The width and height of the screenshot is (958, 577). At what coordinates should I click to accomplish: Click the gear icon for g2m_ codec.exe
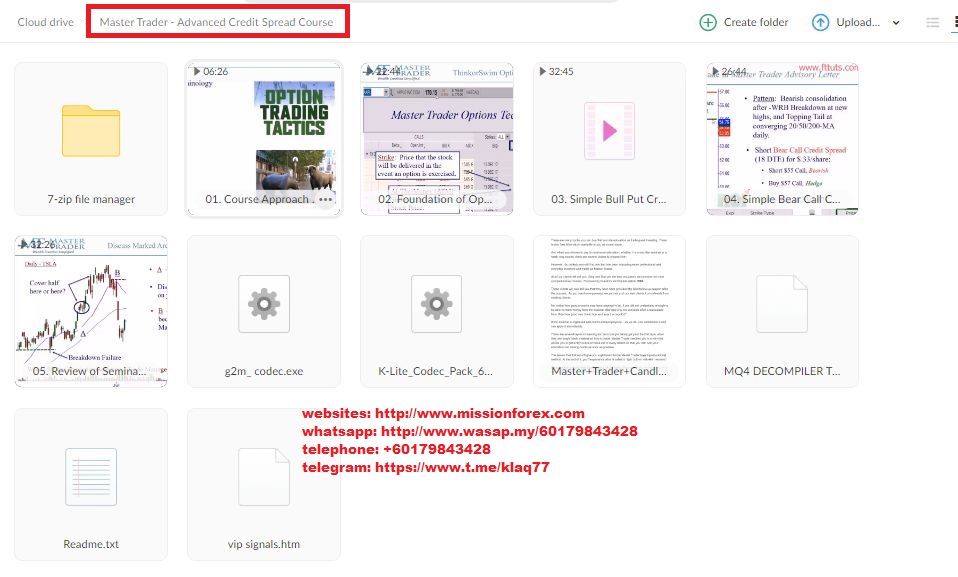pyautogui.click(x=264, y=304)
